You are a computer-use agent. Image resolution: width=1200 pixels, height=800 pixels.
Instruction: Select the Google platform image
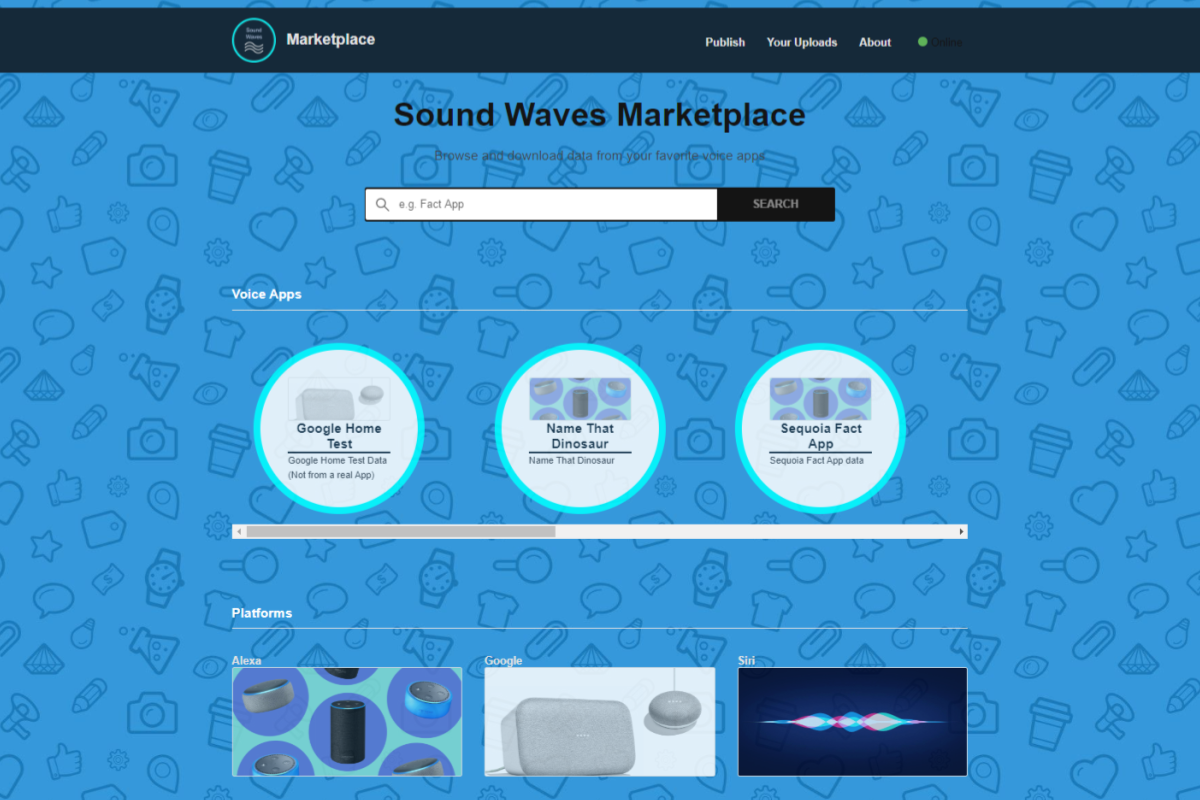(600, 722)
